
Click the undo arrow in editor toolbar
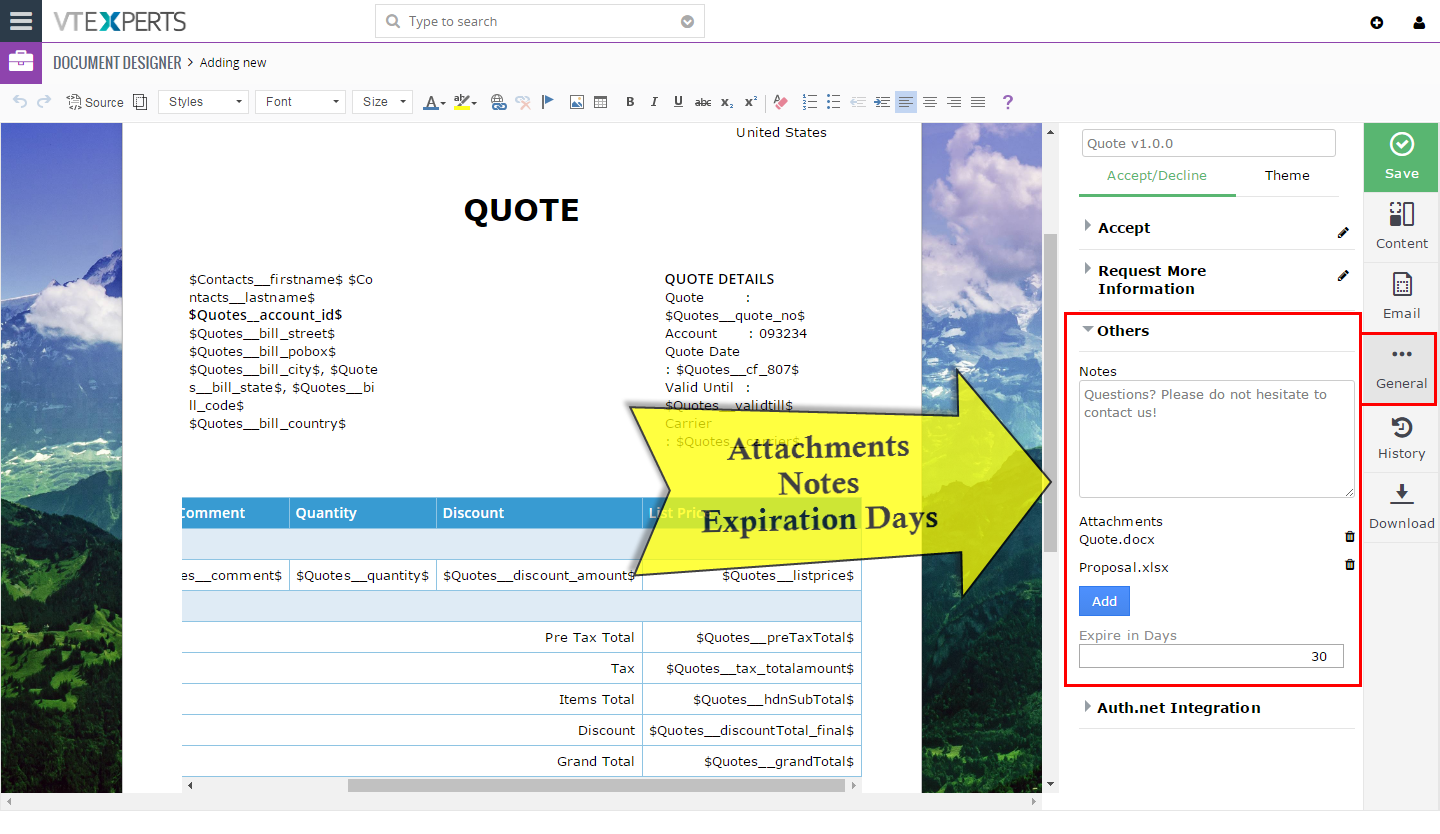pyautogui.click(x=20, y=102)
